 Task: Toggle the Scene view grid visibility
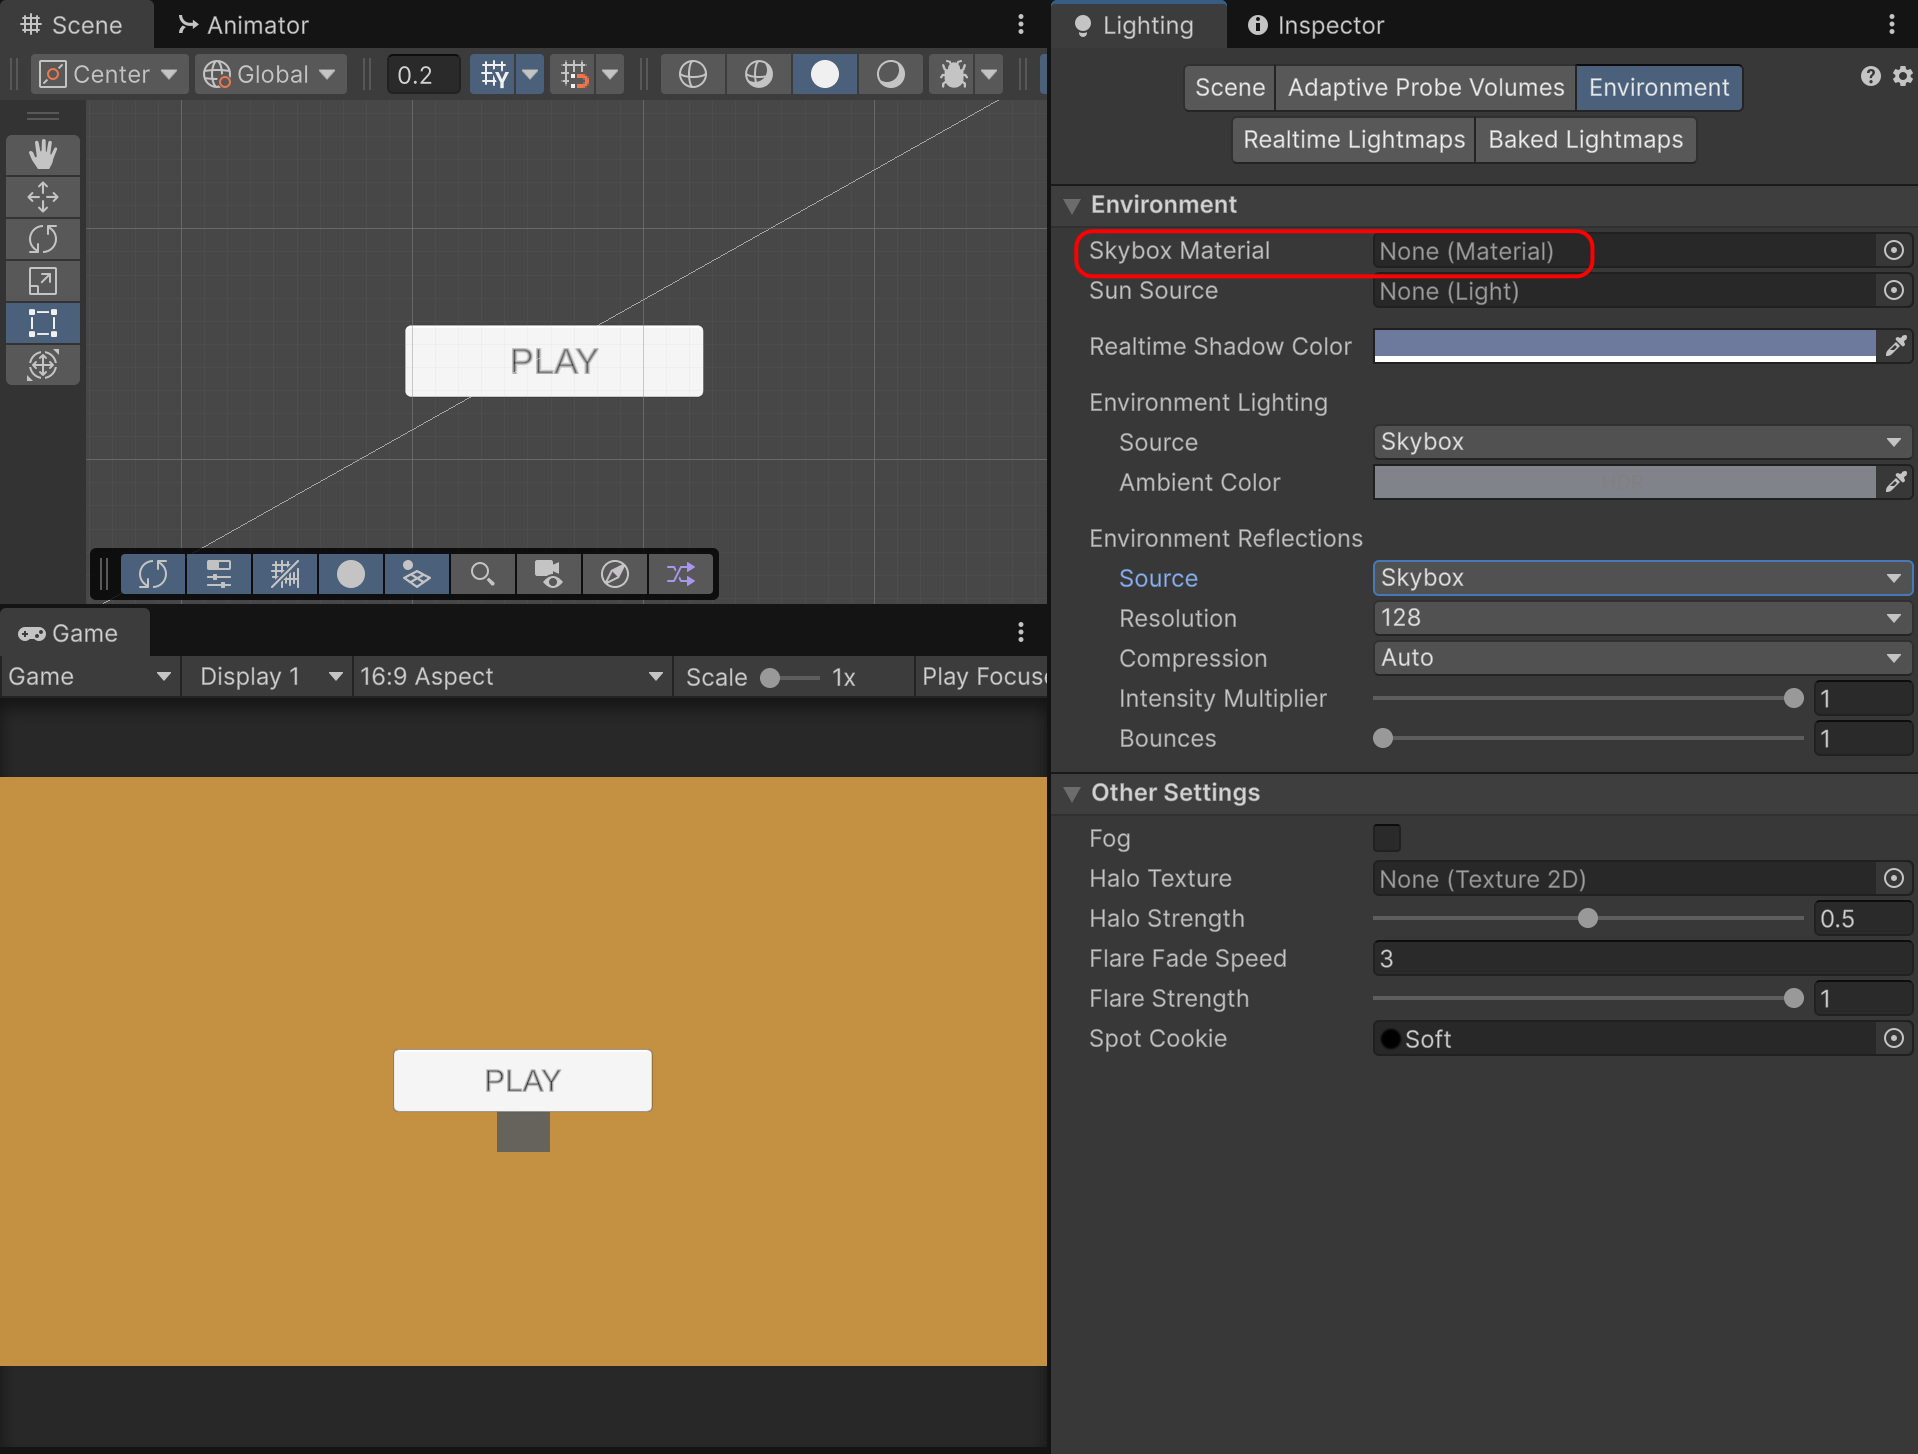(x=494, y=74)
